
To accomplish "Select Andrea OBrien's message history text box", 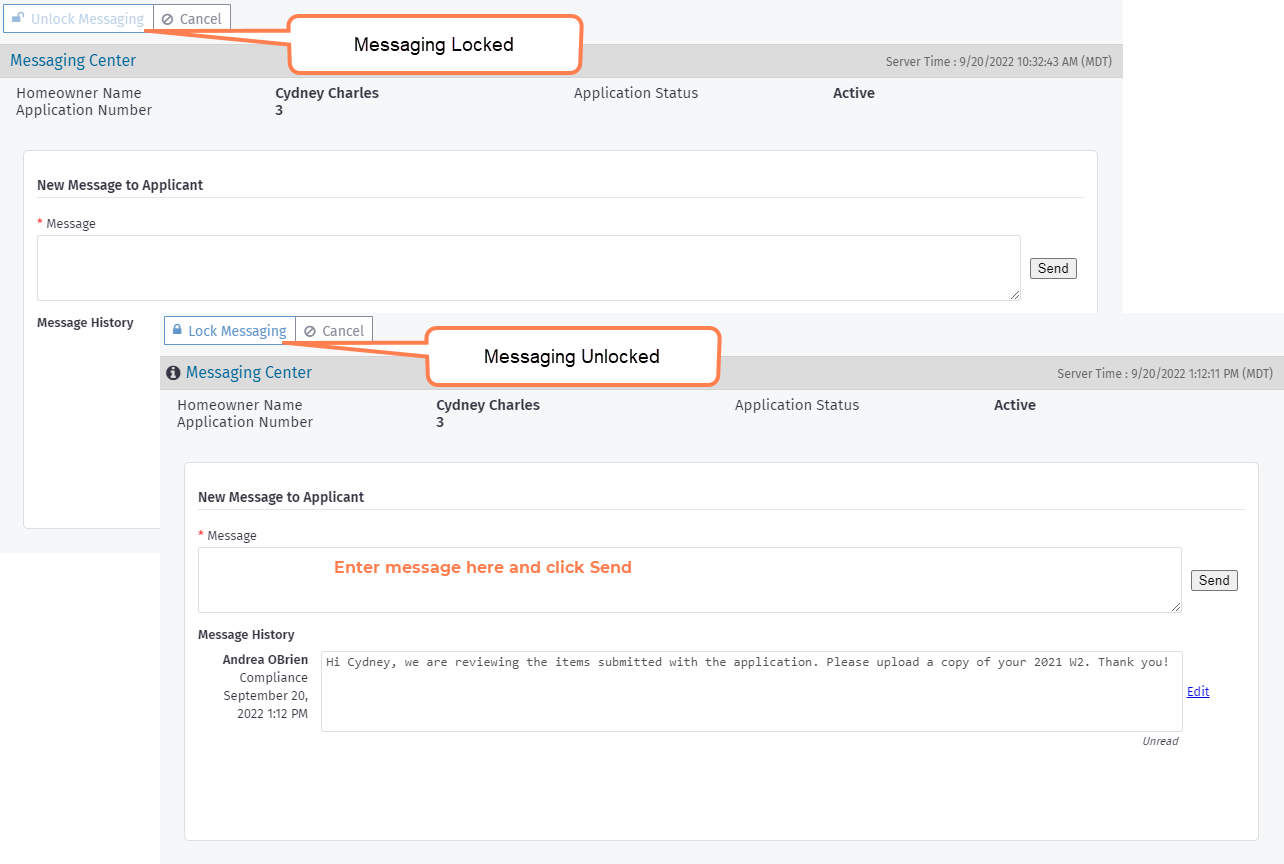I will (x=751, y=691).
